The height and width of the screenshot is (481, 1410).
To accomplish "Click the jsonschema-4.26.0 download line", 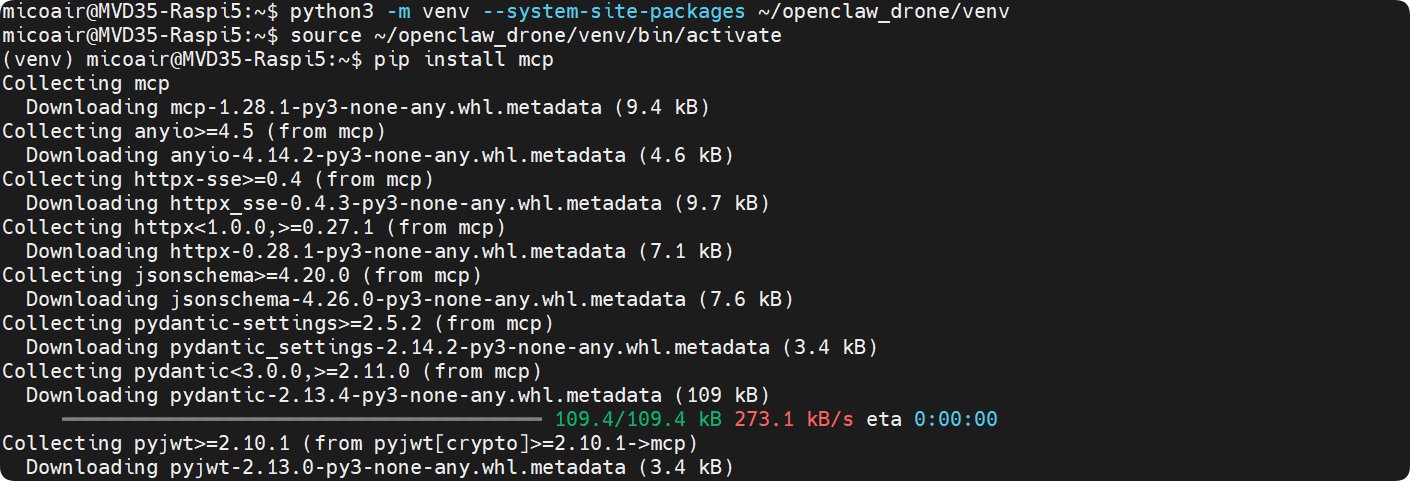I will pos(409,299).
